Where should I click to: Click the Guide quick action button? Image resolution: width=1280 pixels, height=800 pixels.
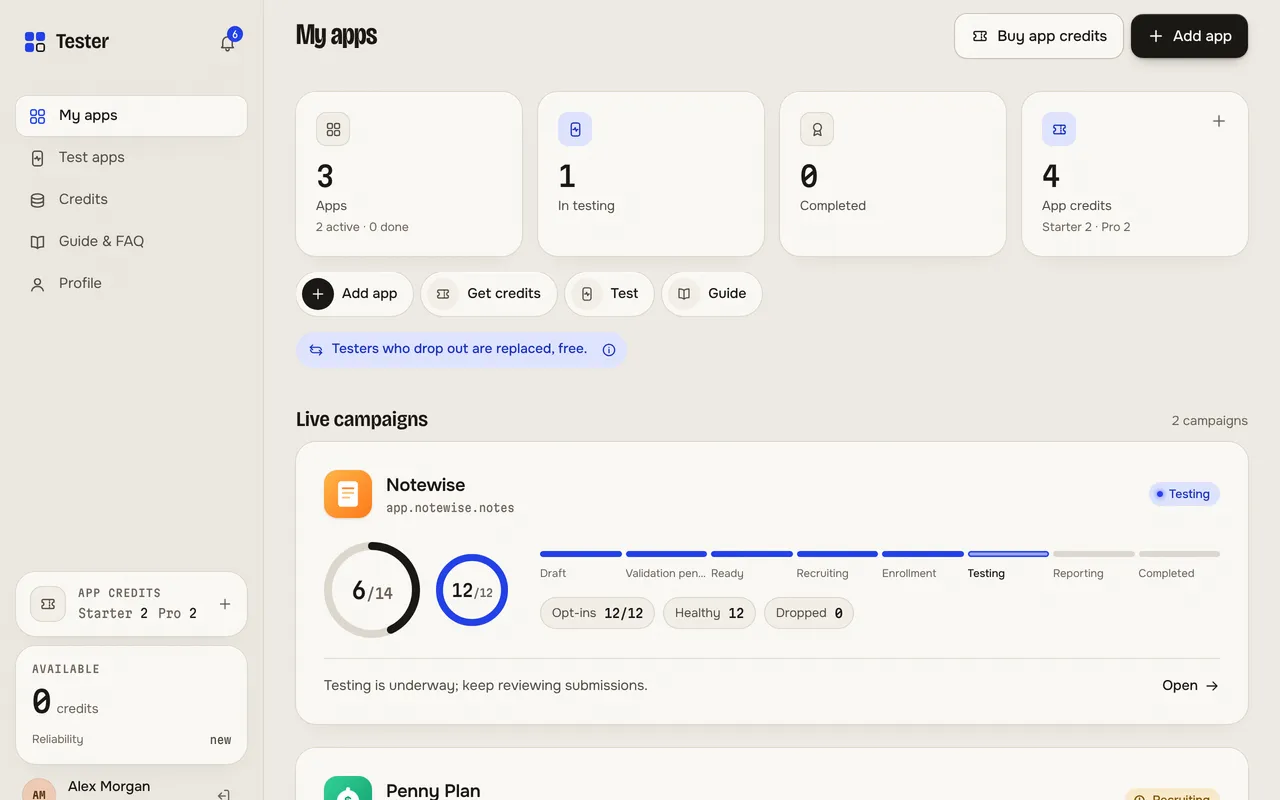pyautogui.click(x=712, y=294)
